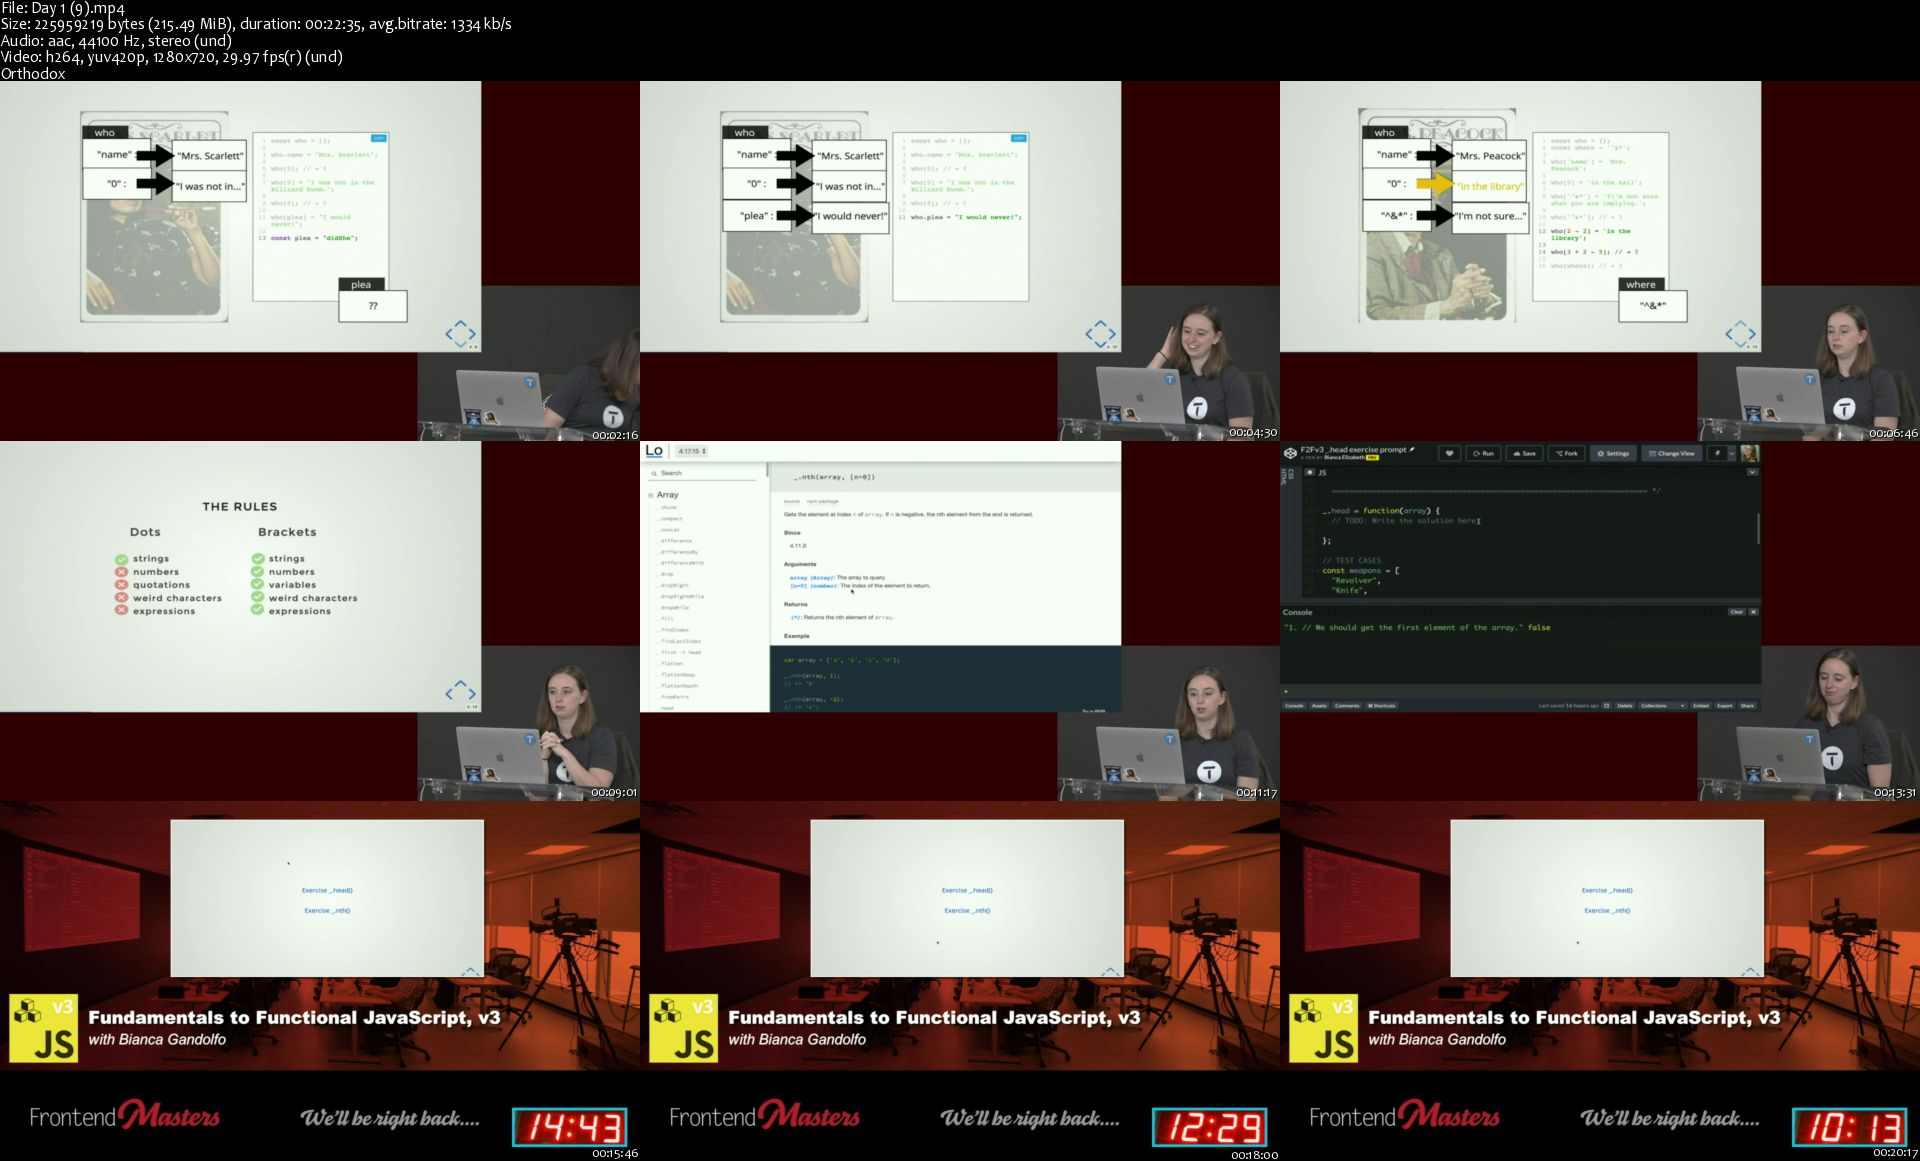
Task: Open the Comments tab in the CodePen footer
Action: tap(1347, 706)
